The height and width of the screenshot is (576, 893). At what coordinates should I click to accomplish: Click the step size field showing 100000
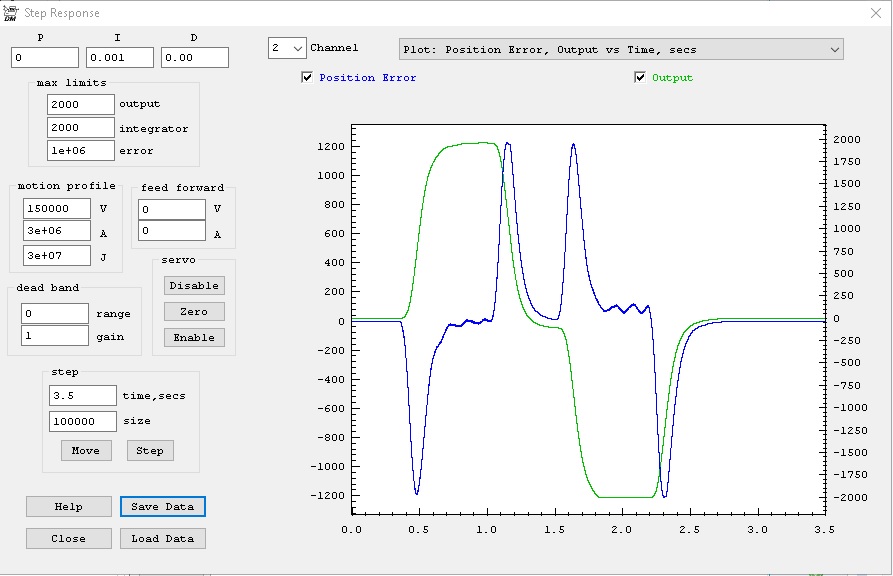click(82, 422)
